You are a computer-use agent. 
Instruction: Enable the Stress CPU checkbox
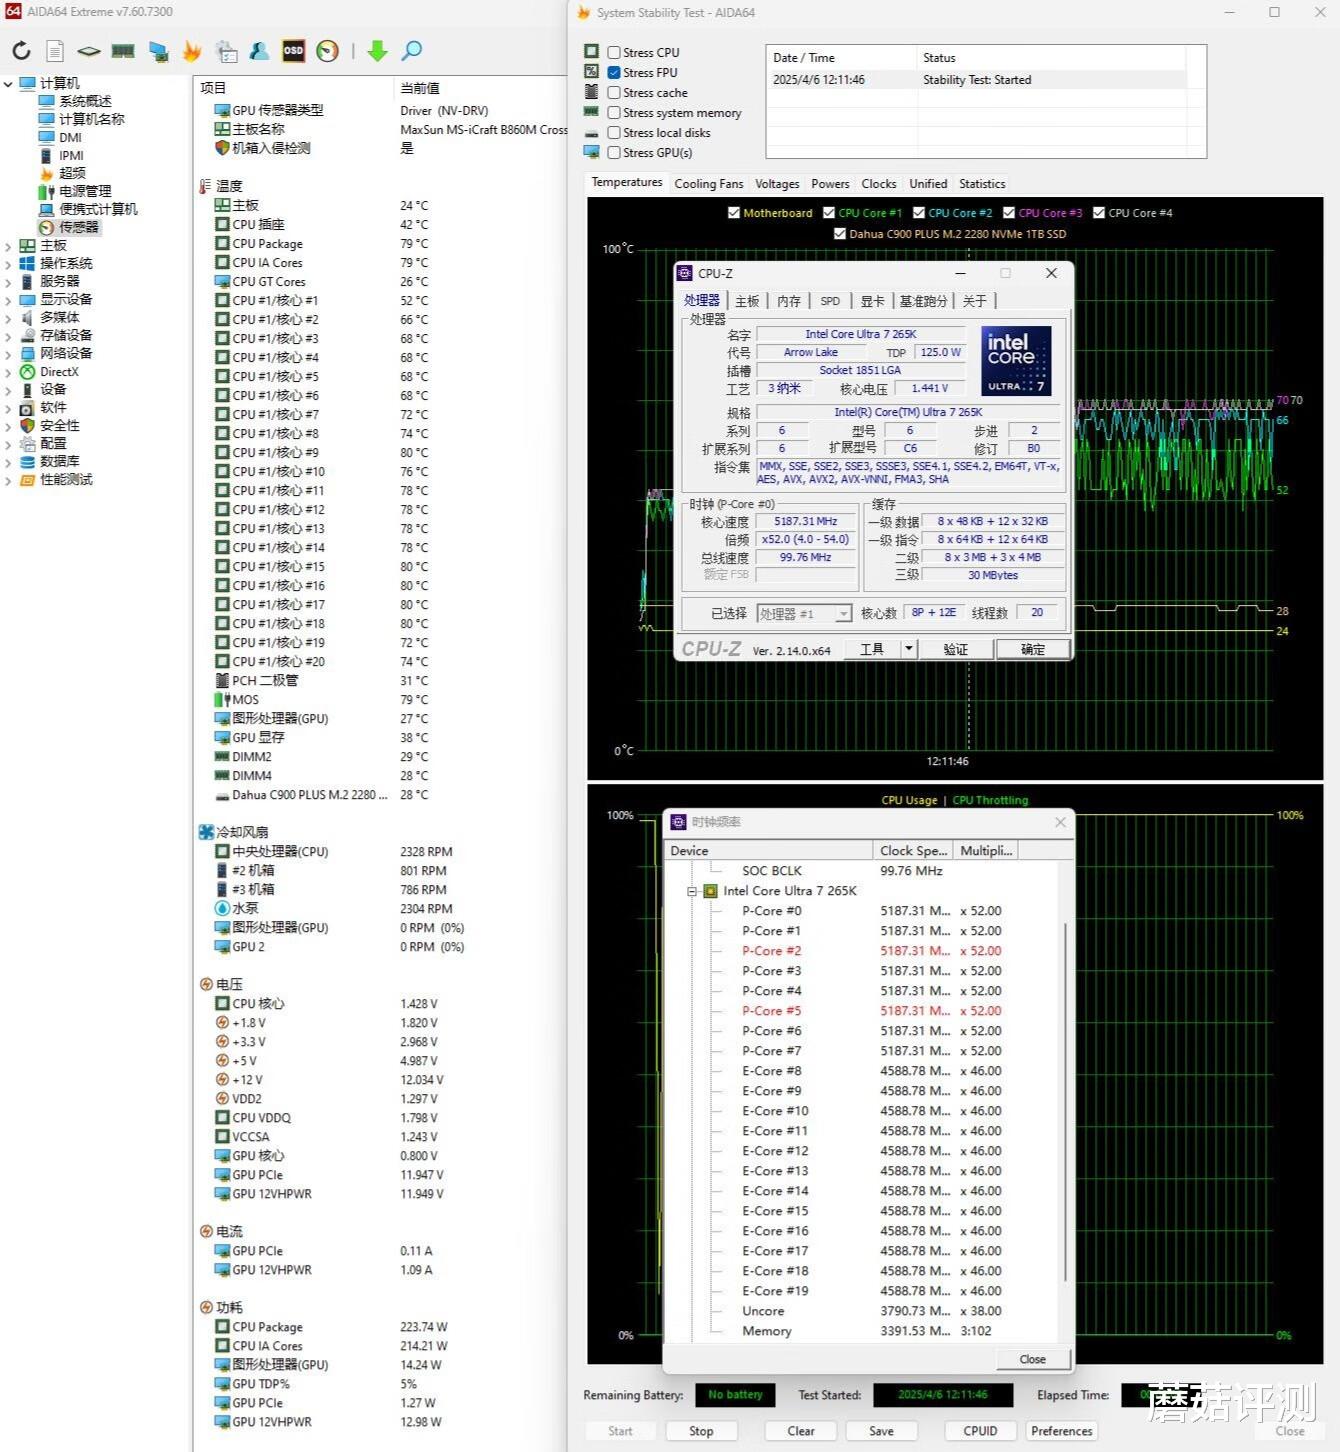click(614, 53)
